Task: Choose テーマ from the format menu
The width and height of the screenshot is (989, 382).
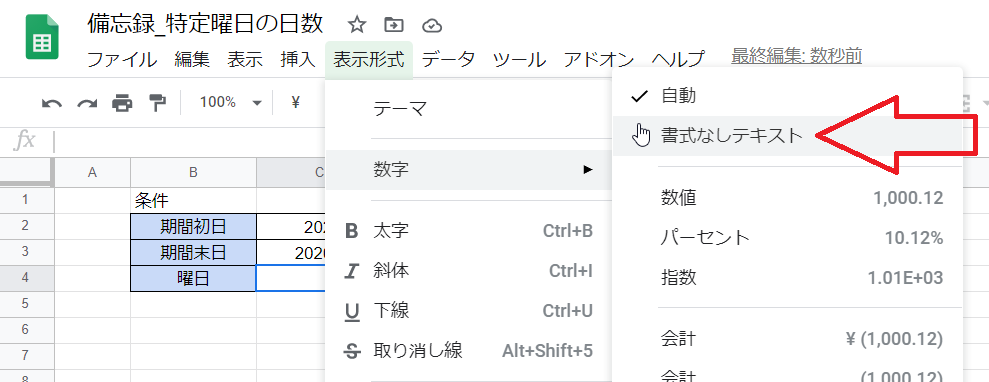Action: [x=469, y=109]
